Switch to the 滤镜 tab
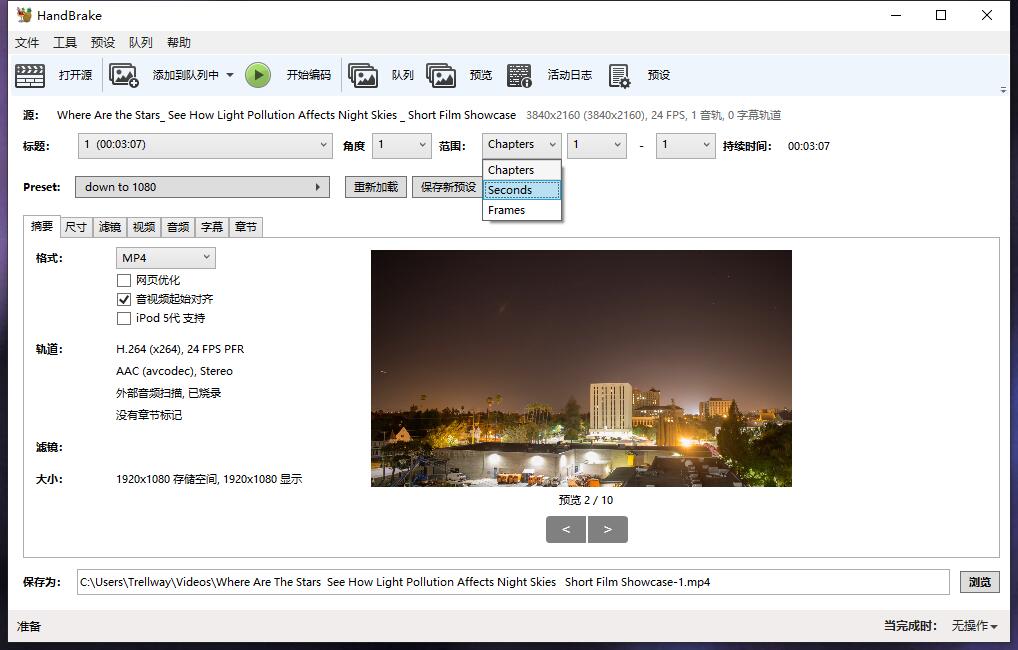Image resolution: width=1018 pixels, height=650 pixels. tap(110, 227)
